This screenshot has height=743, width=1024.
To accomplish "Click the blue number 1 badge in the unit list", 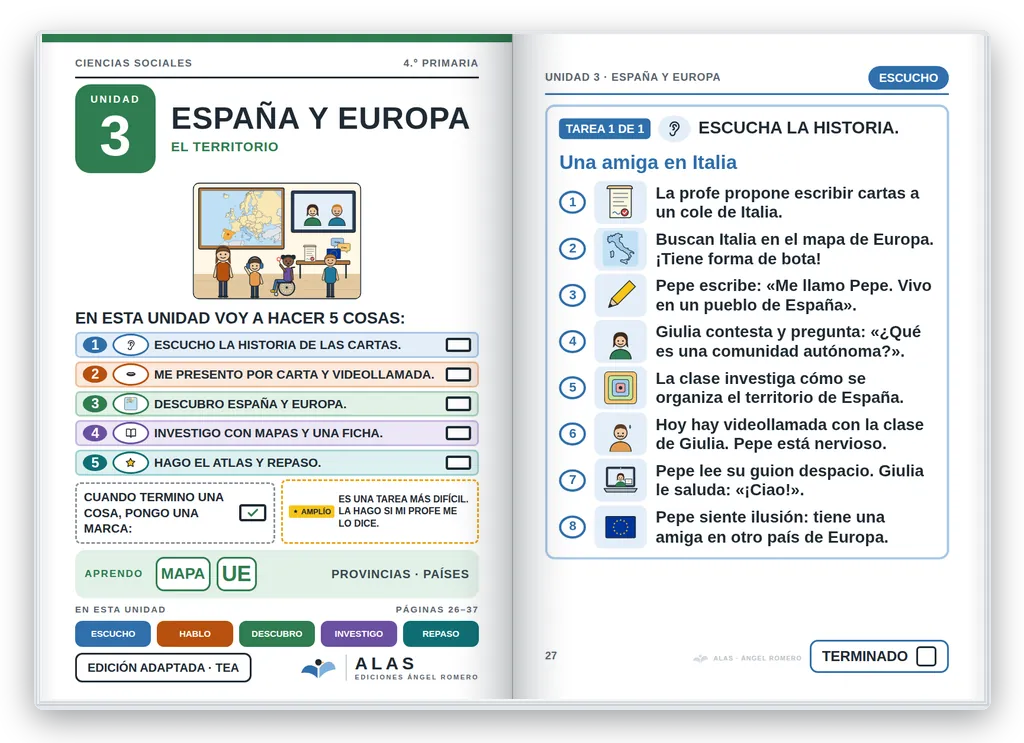I will pos(95,345).
